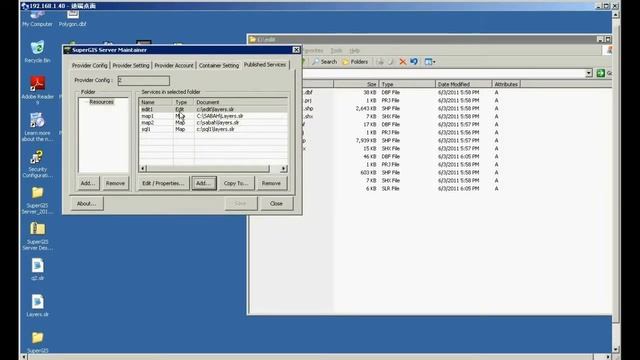Image resolution: width=640 pixels, height=360 pixels.
Task: Select Resources folder in Folder tree
Action: click(101, 102)
